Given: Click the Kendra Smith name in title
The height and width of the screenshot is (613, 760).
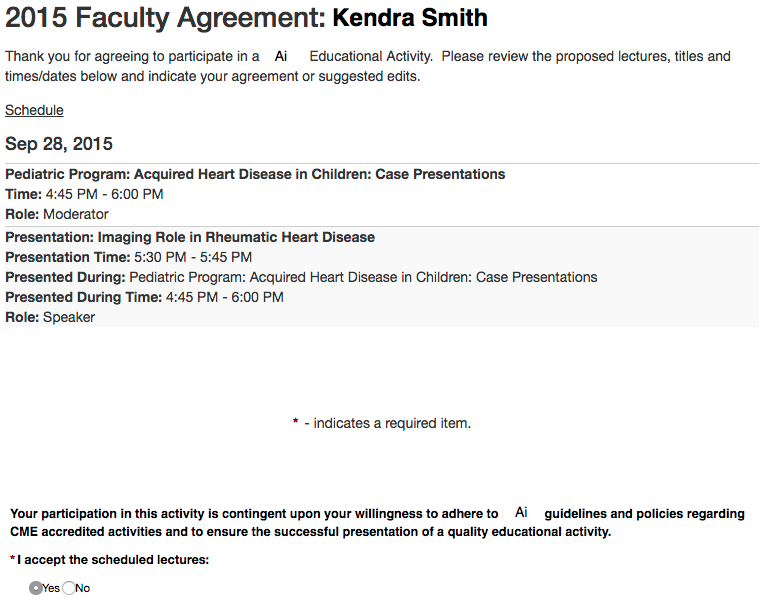Looking at the screenshot, I should [x=410, y=17].
